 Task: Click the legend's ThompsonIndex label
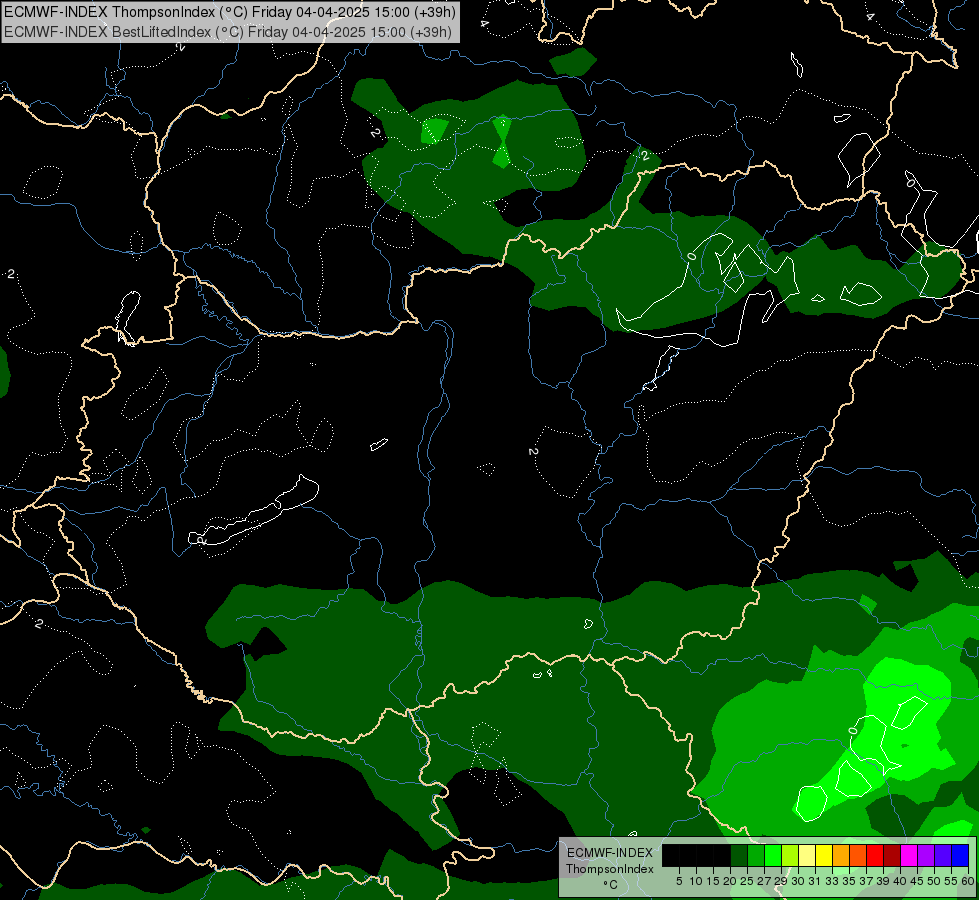[x=609, y=869]
